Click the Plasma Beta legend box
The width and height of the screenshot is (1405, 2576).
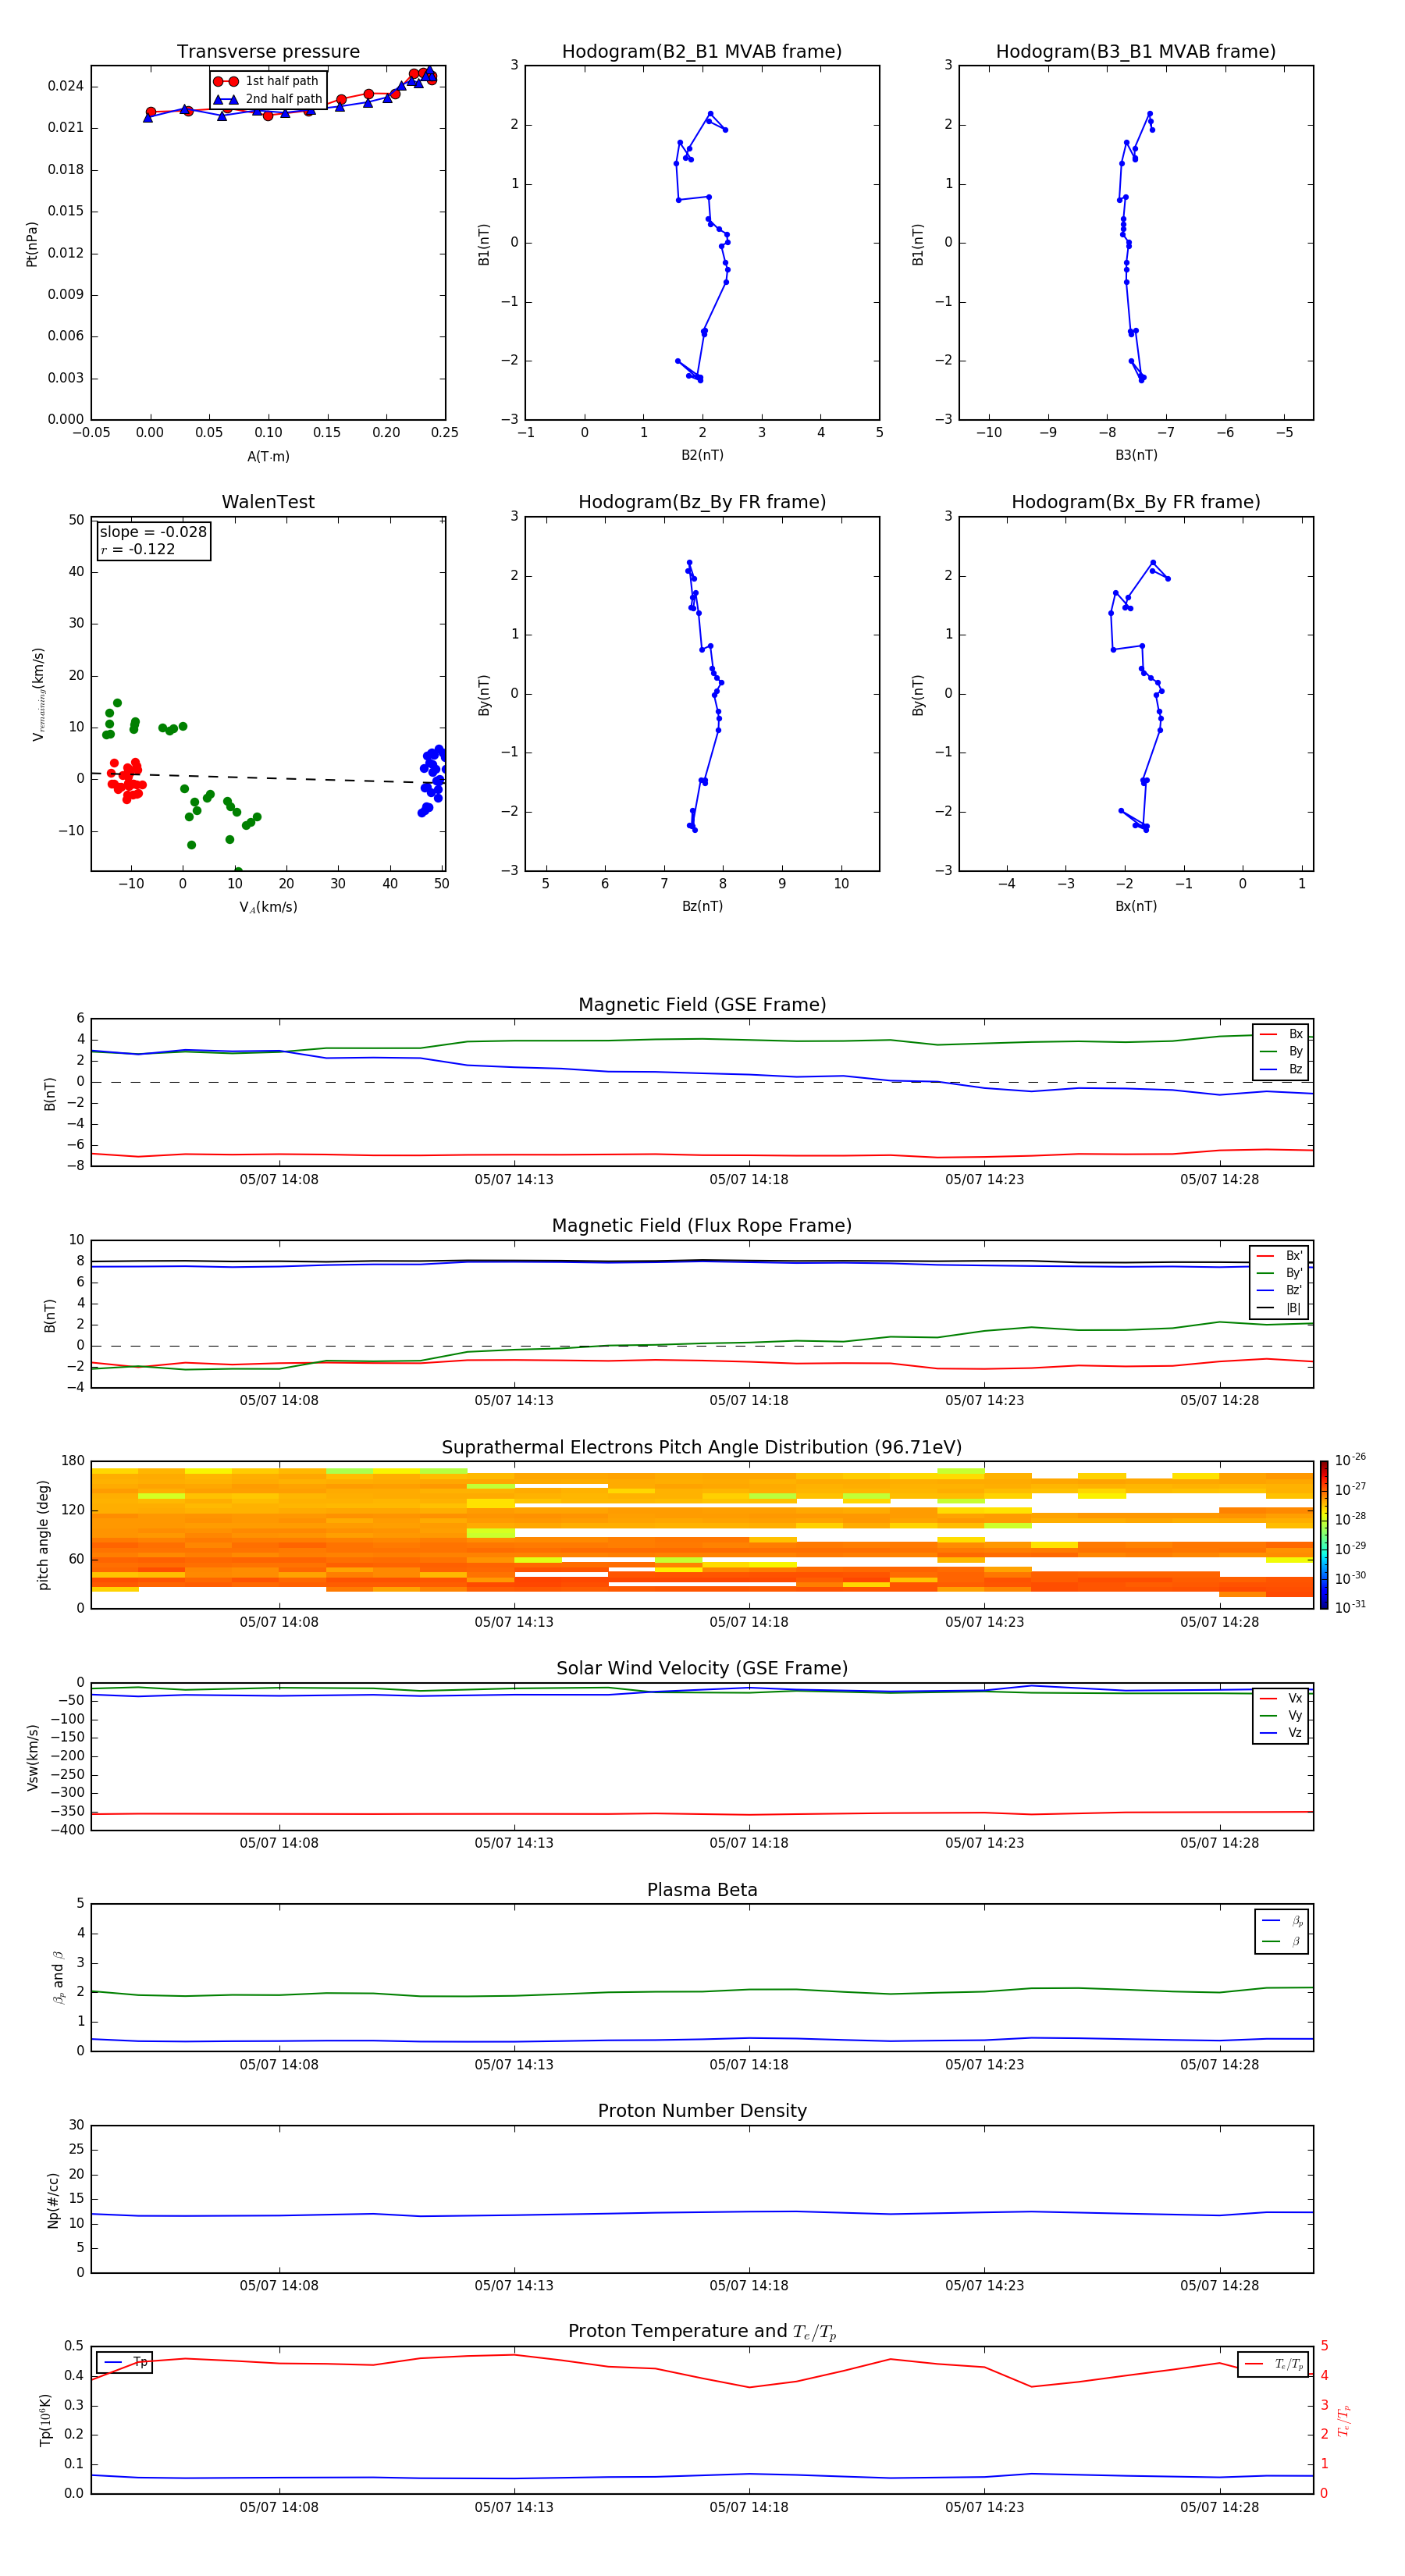click(x=1282, y=1931)
